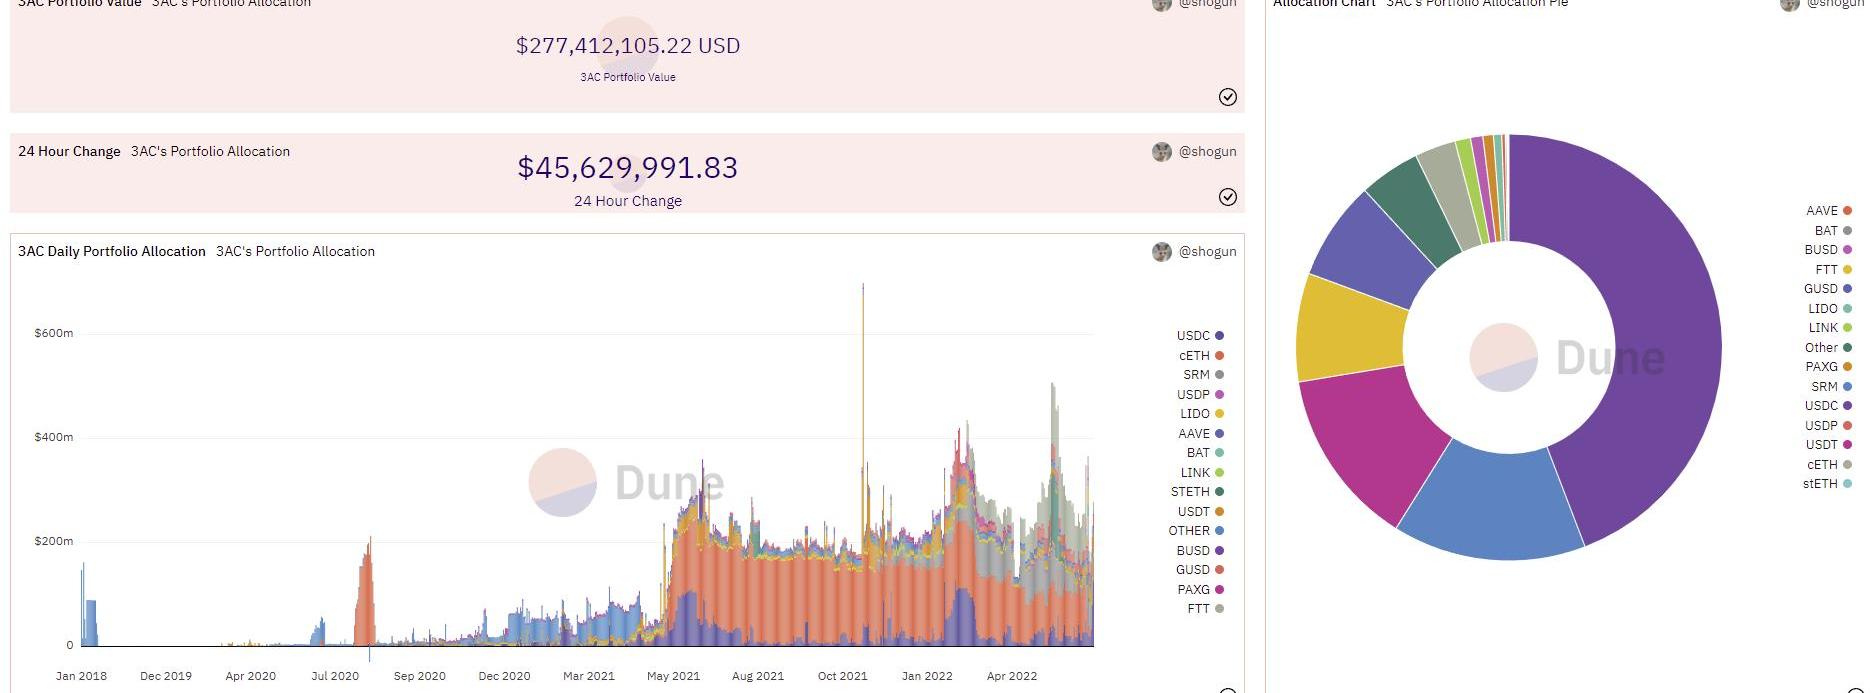Screen dimensions: 1872x693
Task: Click the checkmark icon in the 24 Hour Change panel
Action: (1228, 197)
